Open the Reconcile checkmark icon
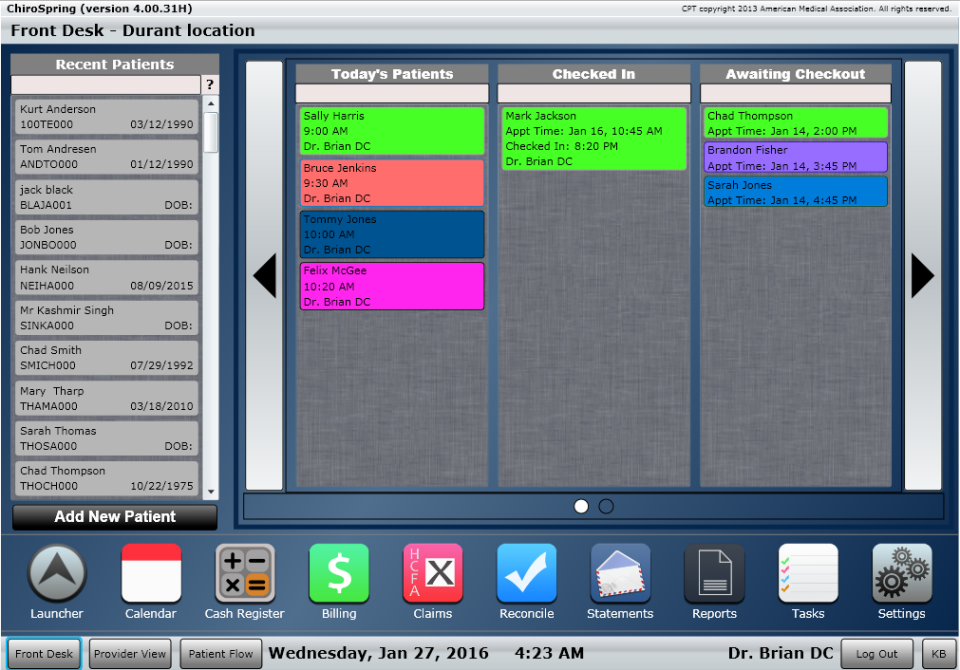The width and height of the screenshot is (960, 670). (527, 574)
